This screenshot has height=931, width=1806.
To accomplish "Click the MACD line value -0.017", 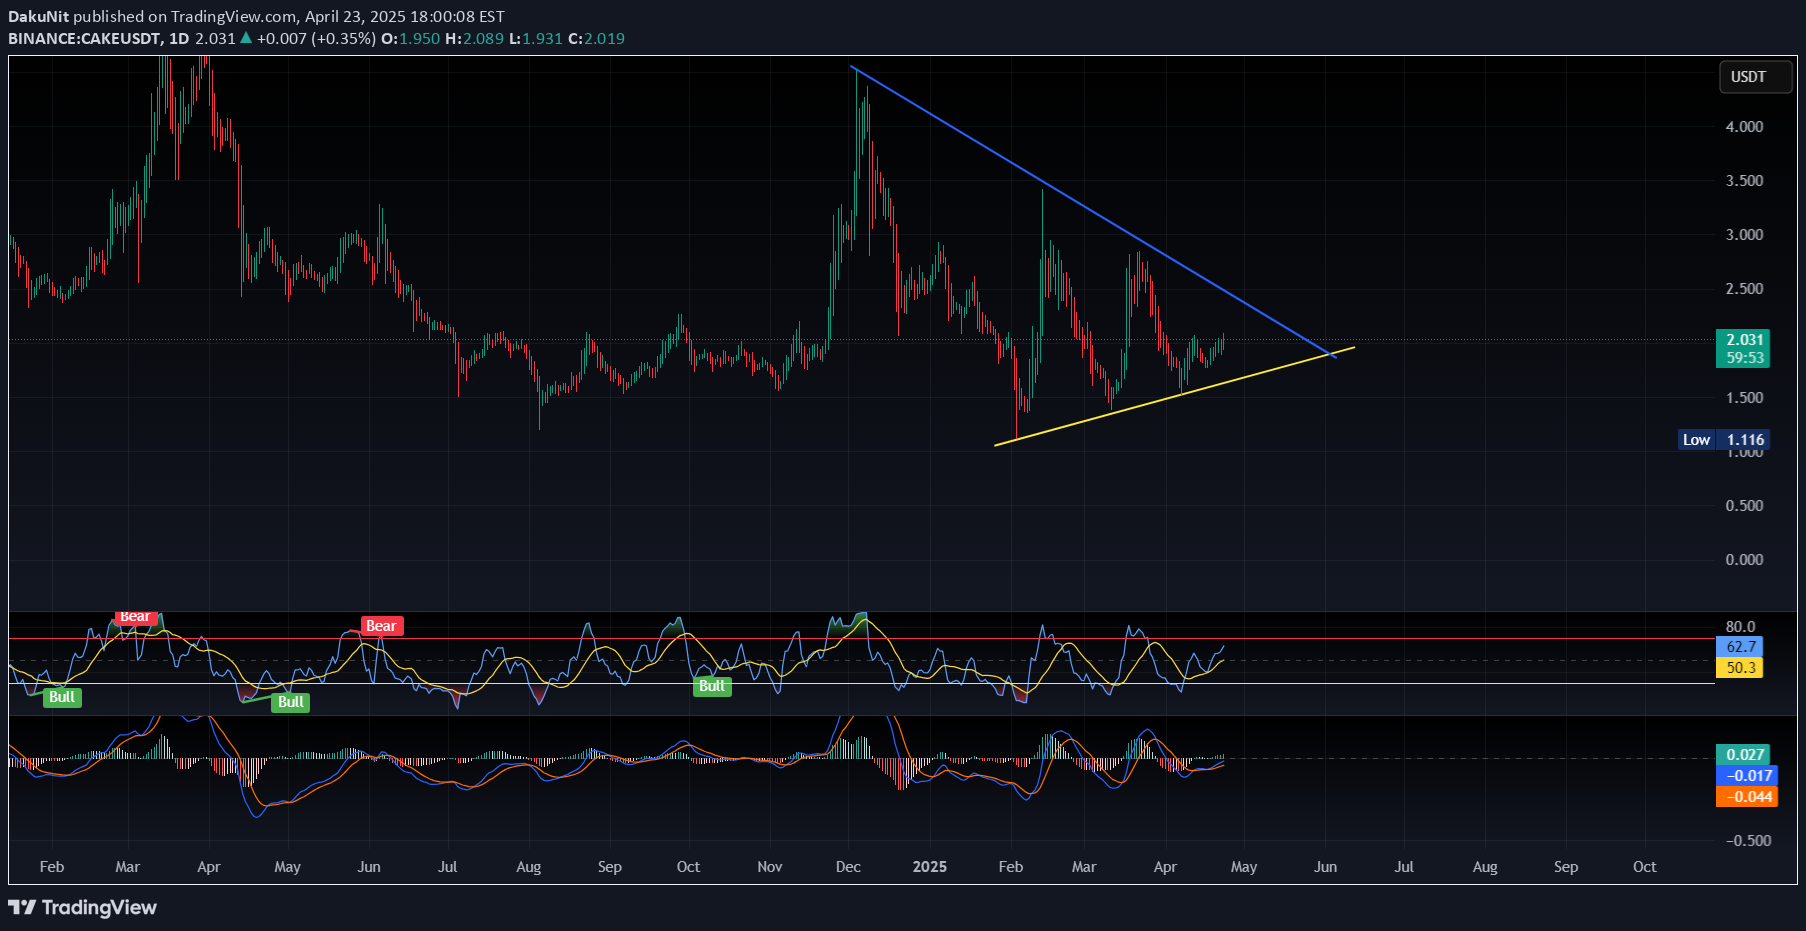I will tap(1747, 776).
